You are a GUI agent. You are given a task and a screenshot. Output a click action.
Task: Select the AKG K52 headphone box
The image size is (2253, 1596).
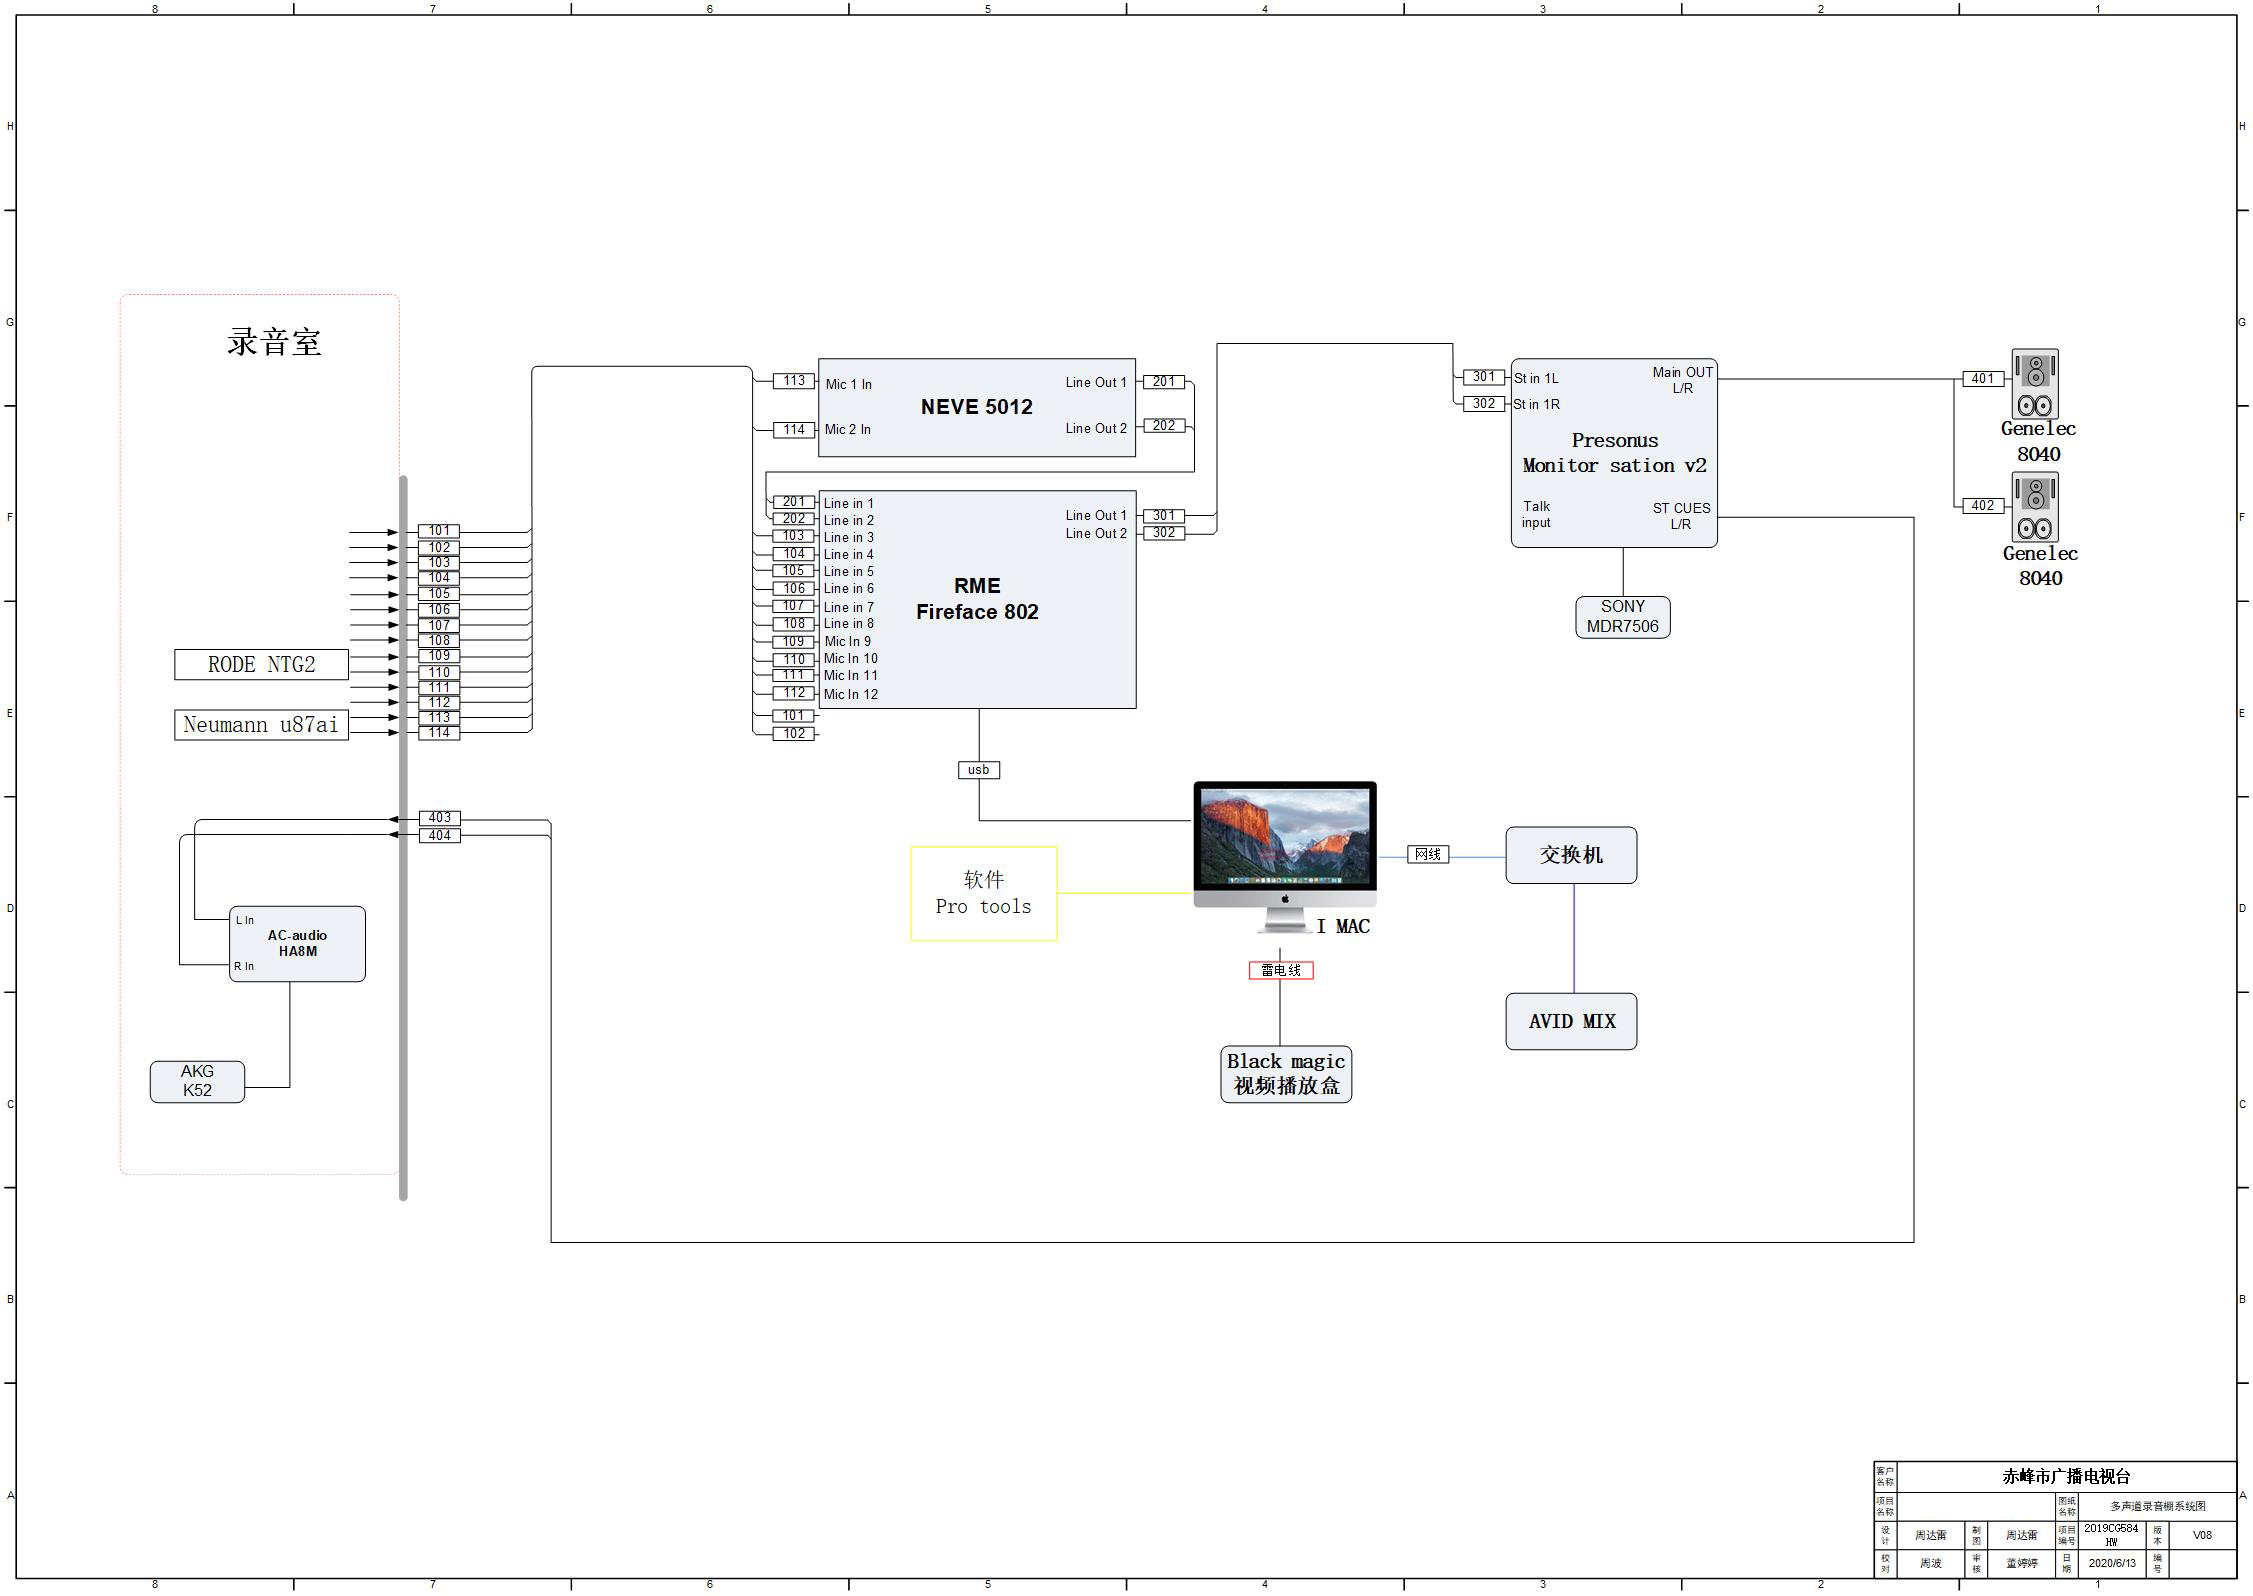point(197,1081)
